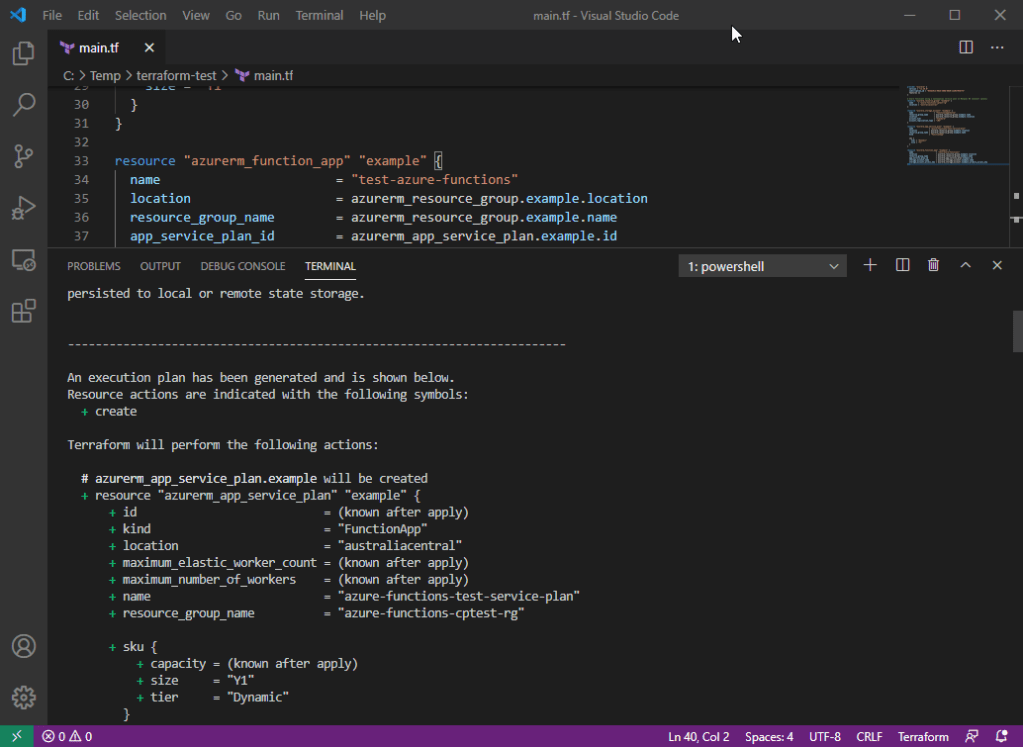This screenshot has width=1023, height=747.
Task: Click the CRLF line ending indicator
Action: click(x=869, y=737)
